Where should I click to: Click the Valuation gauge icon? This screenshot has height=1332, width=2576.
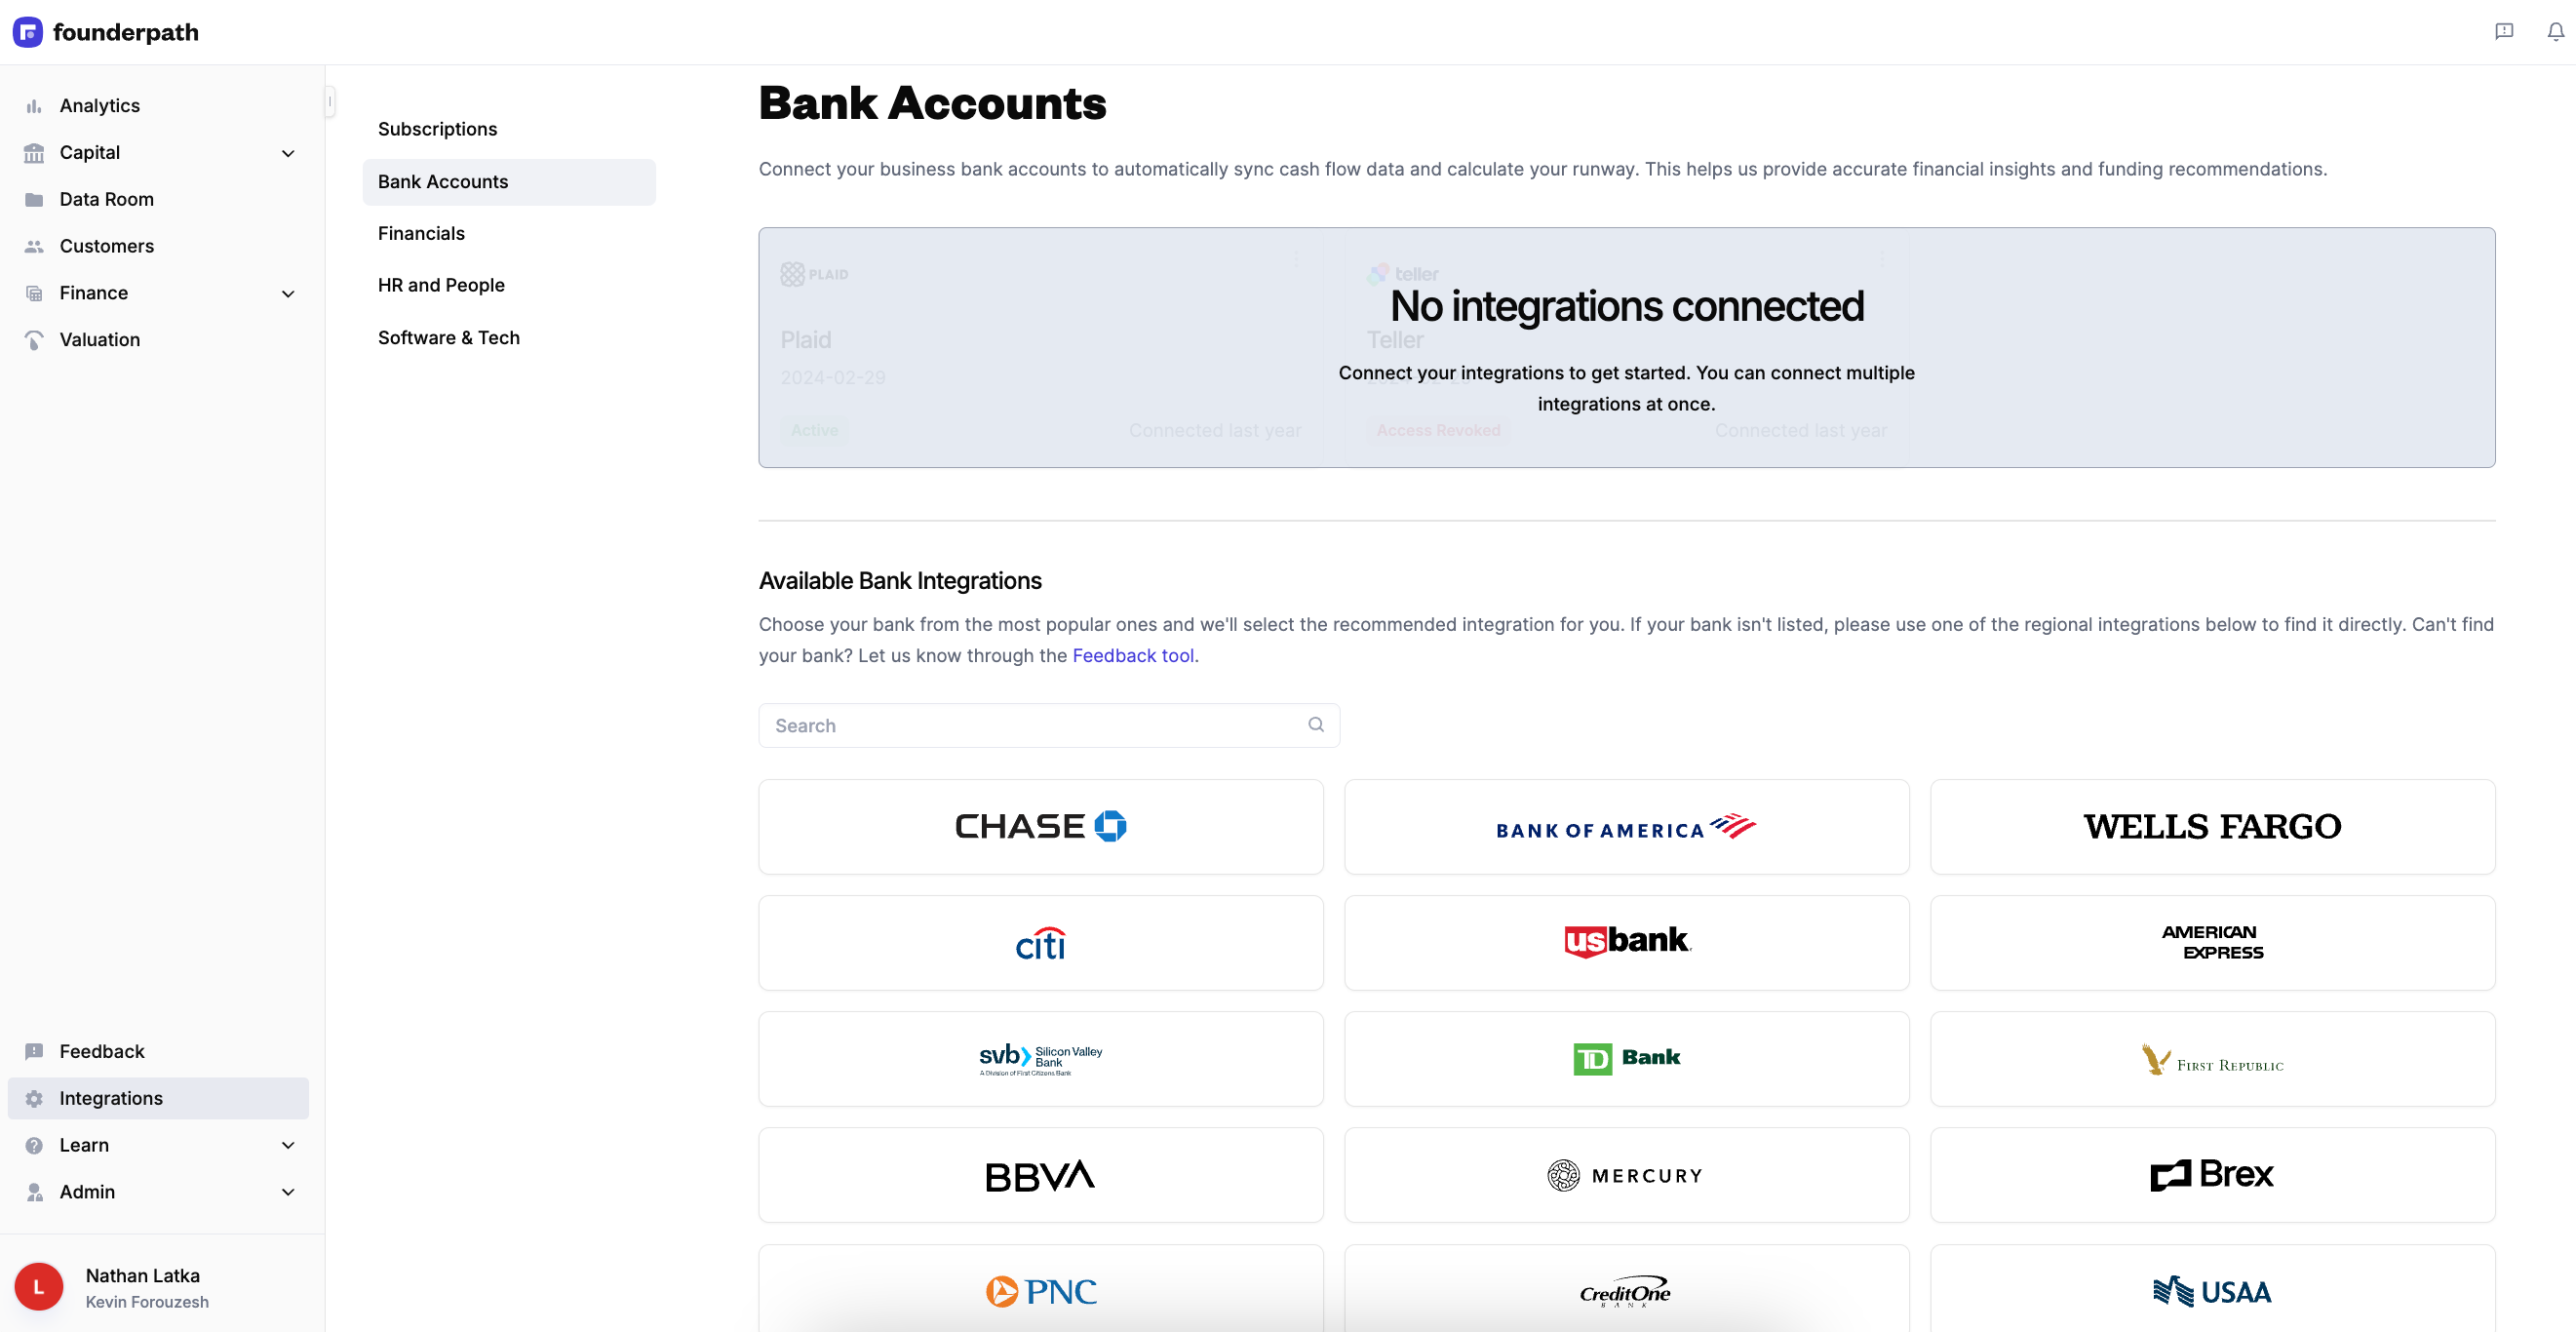click(34, 340)
